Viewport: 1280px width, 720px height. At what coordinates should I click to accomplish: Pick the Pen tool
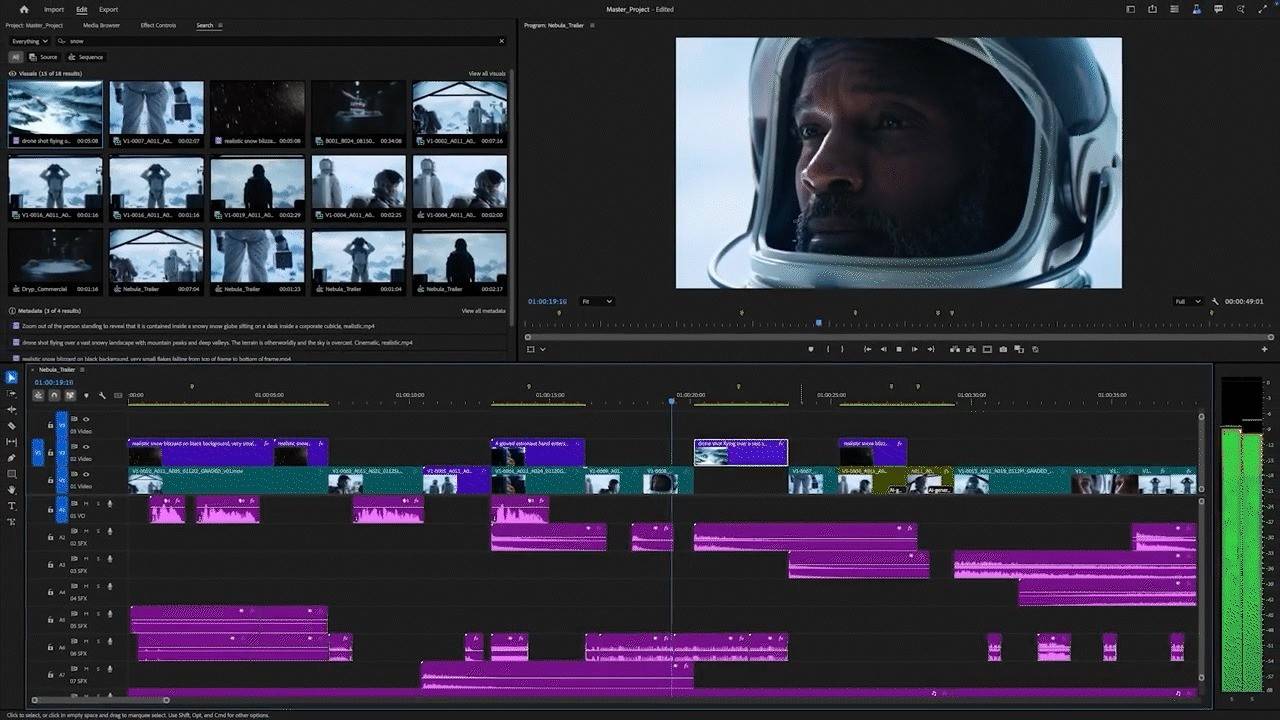coord(12,458)
